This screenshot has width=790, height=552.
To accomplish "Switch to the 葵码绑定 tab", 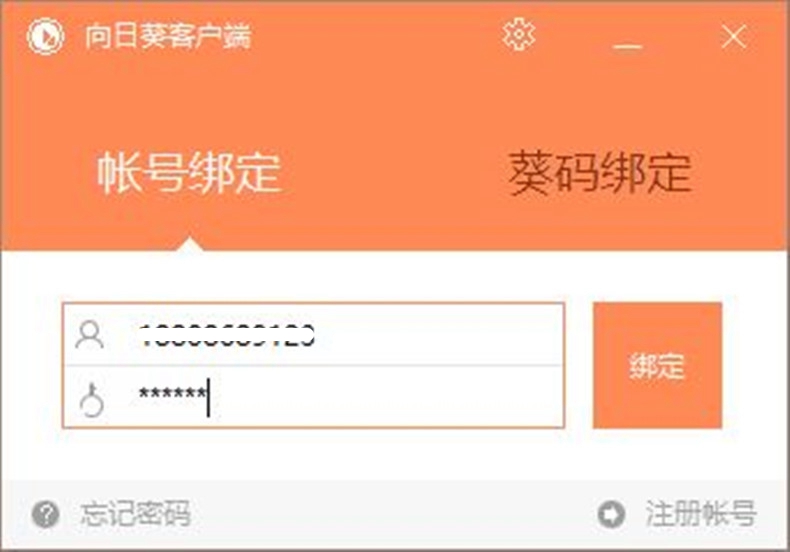I will (x=600, y=173).
